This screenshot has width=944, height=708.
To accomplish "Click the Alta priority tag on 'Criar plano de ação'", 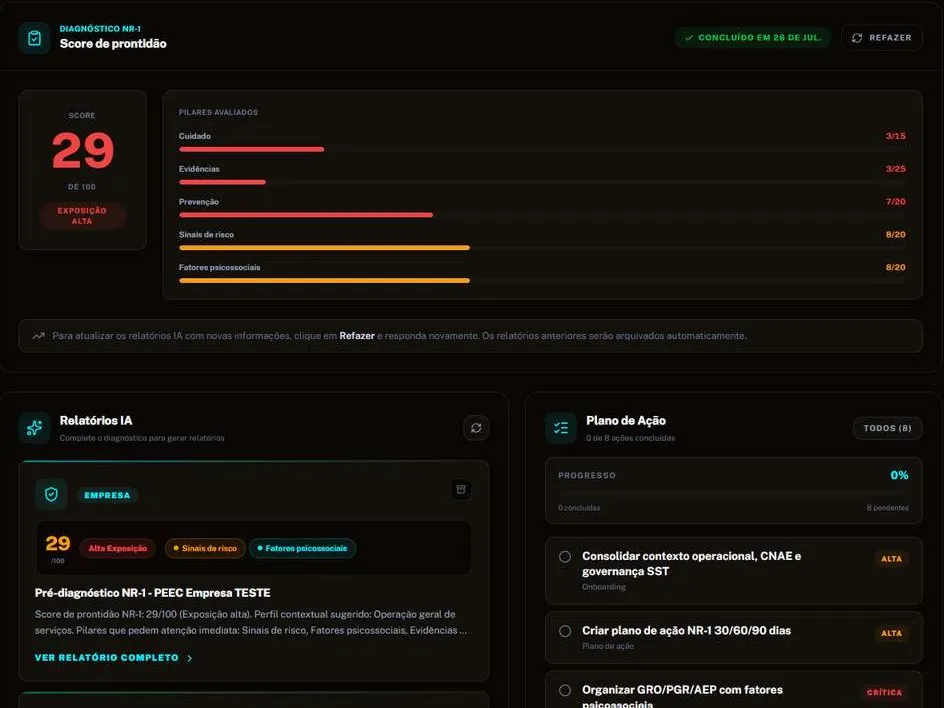I will point(892,633).
